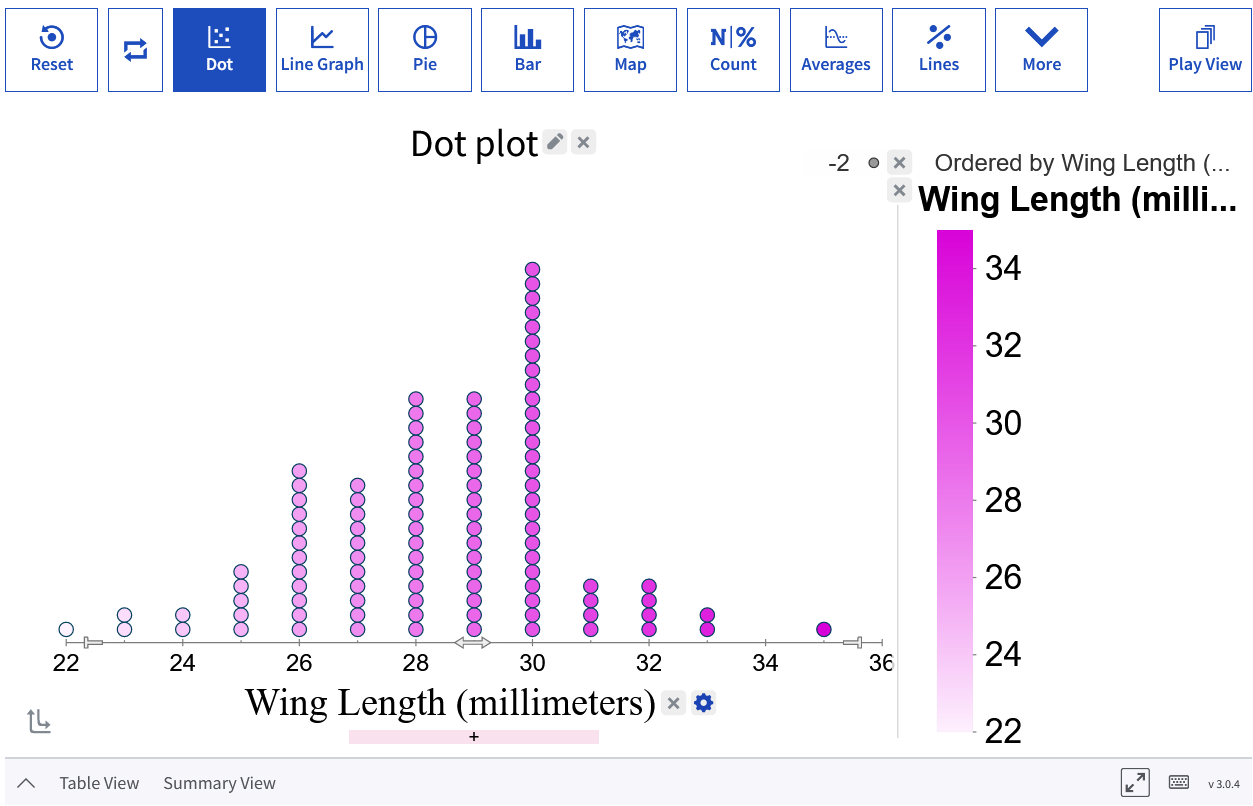
Task: Choose the Bar chart view
Action: coord(527,50)
